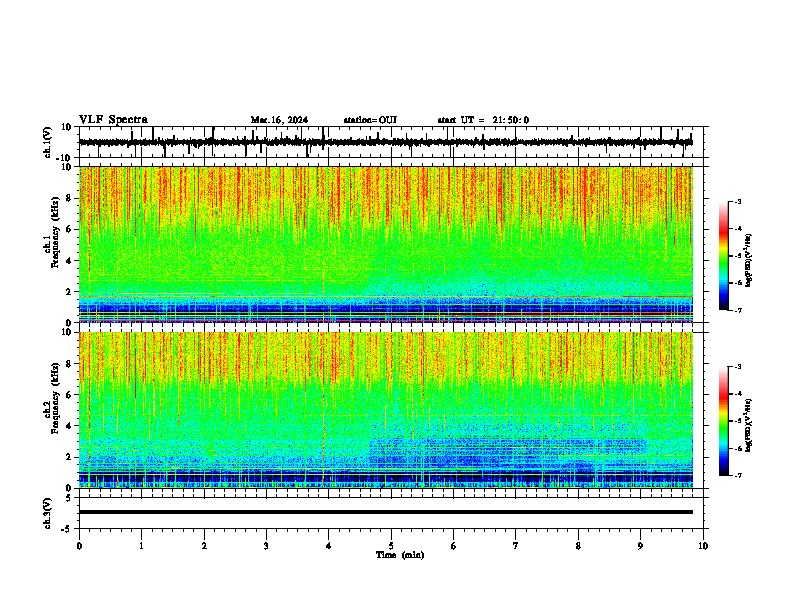
Task: Click the 'ch.1(V)' waveform axis label
Action: point(48,142)
